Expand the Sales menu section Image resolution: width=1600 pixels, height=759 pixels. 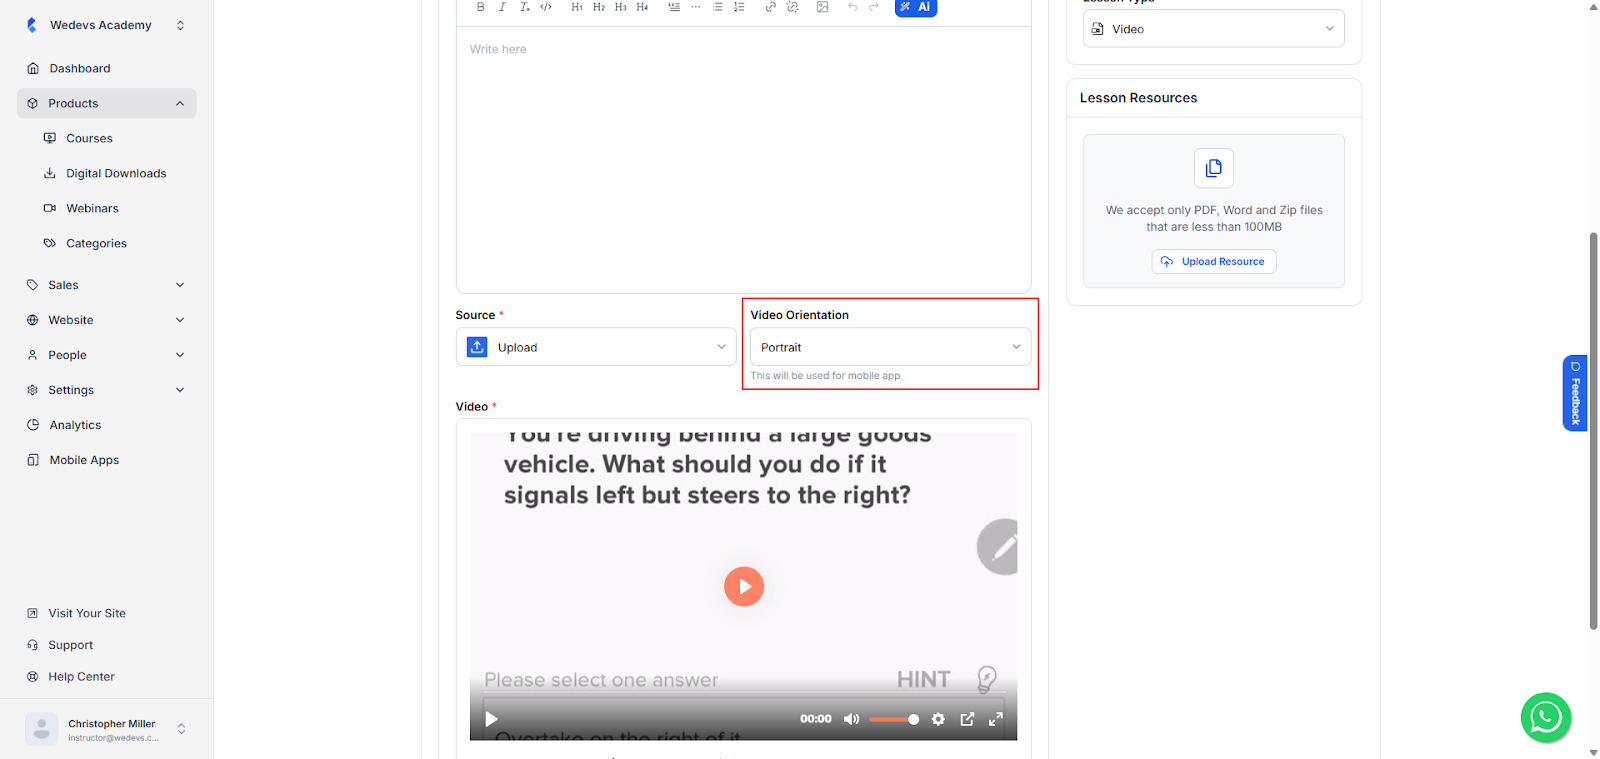point(106,285)
